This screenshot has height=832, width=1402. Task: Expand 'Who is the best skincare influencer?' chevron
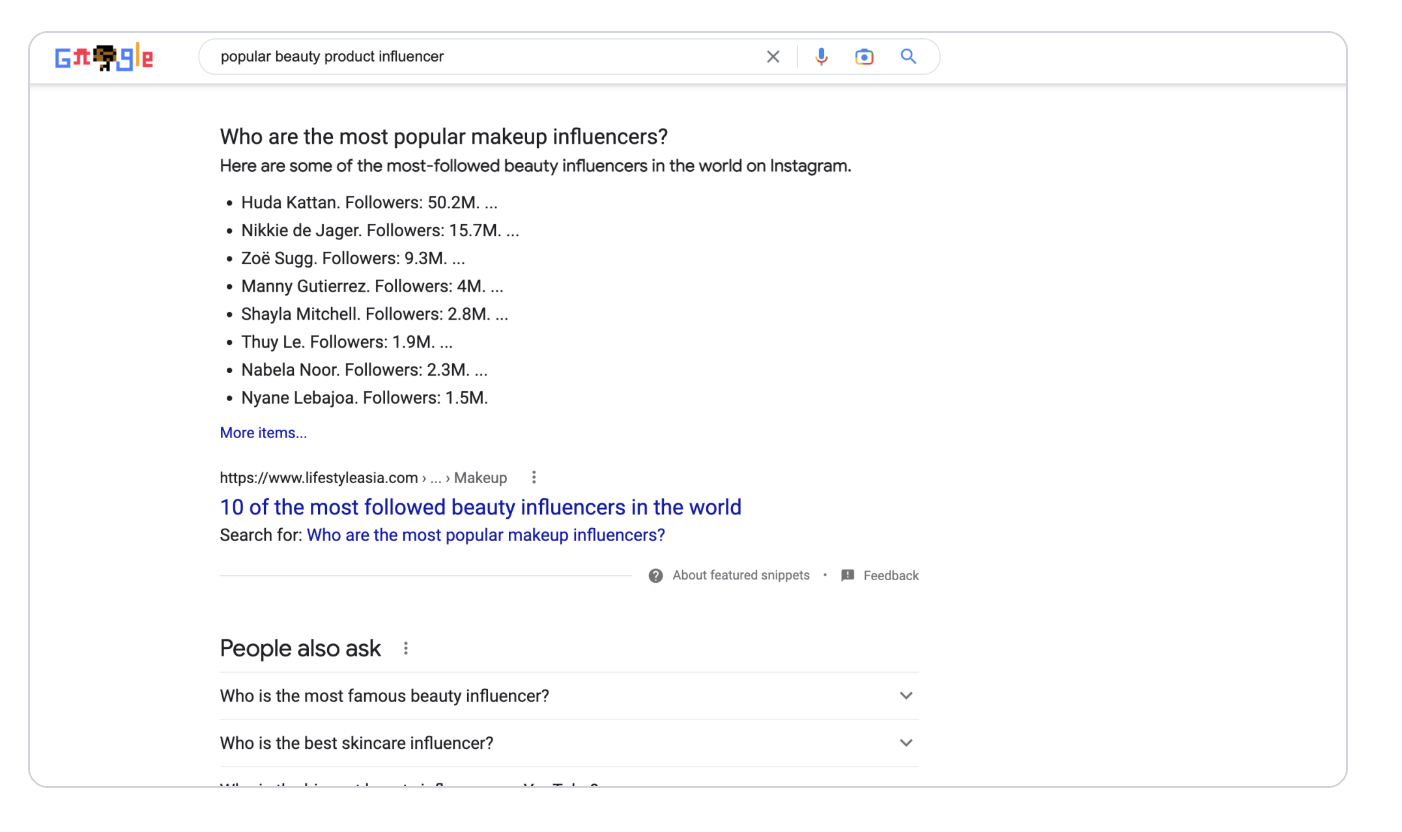point(906,743)
